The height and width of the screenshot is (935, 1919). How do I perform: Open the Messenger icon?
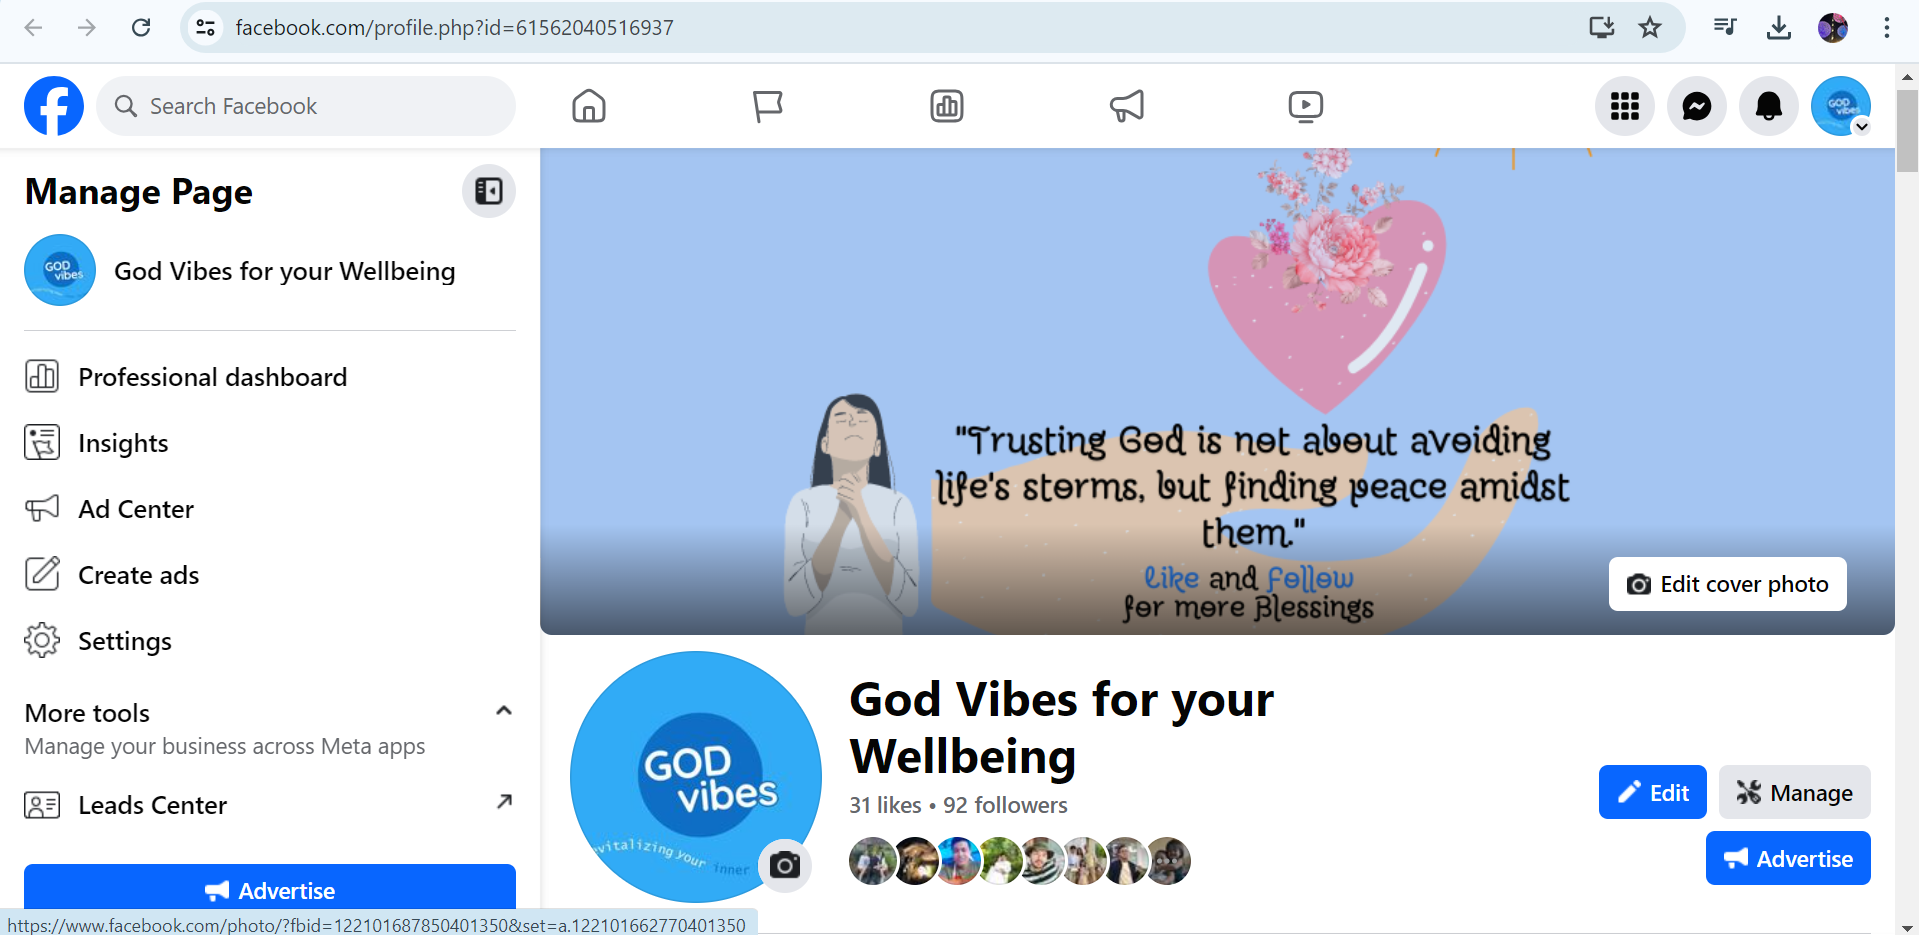pyautogui.click(x=1696, y=106)
